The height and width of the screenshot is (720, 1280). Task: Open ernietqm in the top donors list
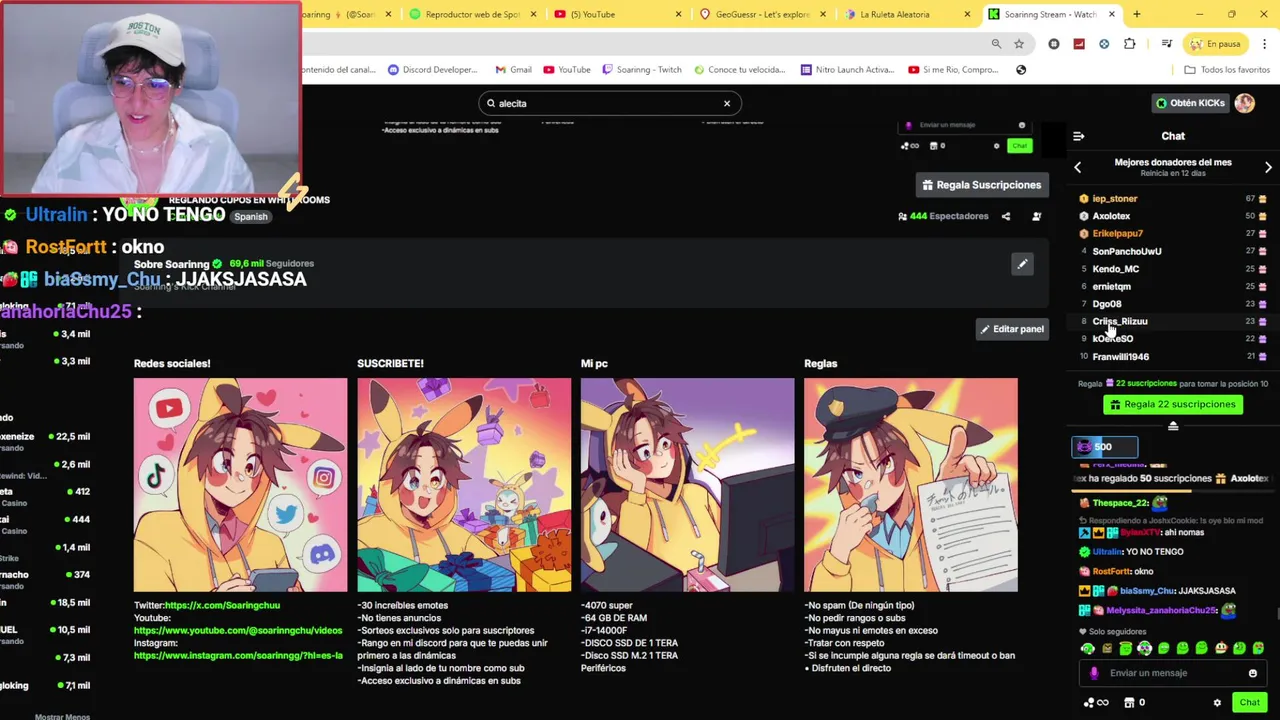[x=1111, y=286]
